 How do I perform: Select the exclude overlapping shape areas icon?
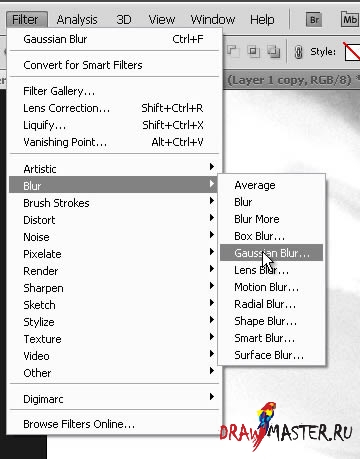click(274, 51)
